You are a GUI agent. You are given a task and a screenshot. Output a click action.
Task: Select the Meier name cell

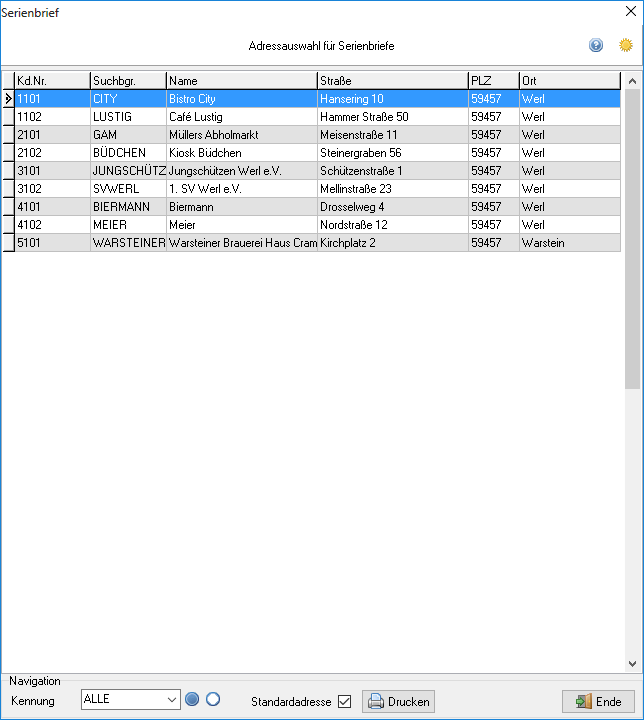coord(242,225)
